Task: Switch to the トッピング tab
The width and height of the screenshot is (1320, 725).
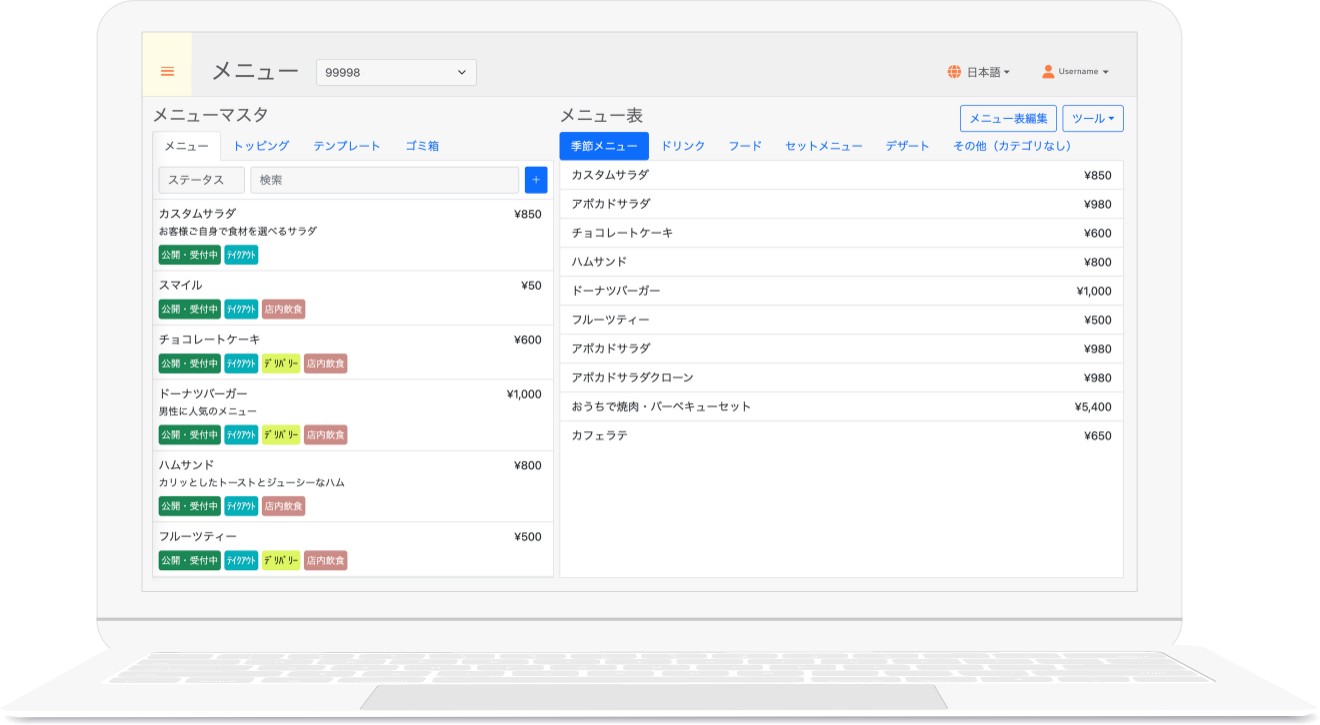Action: tap(261, 146)
